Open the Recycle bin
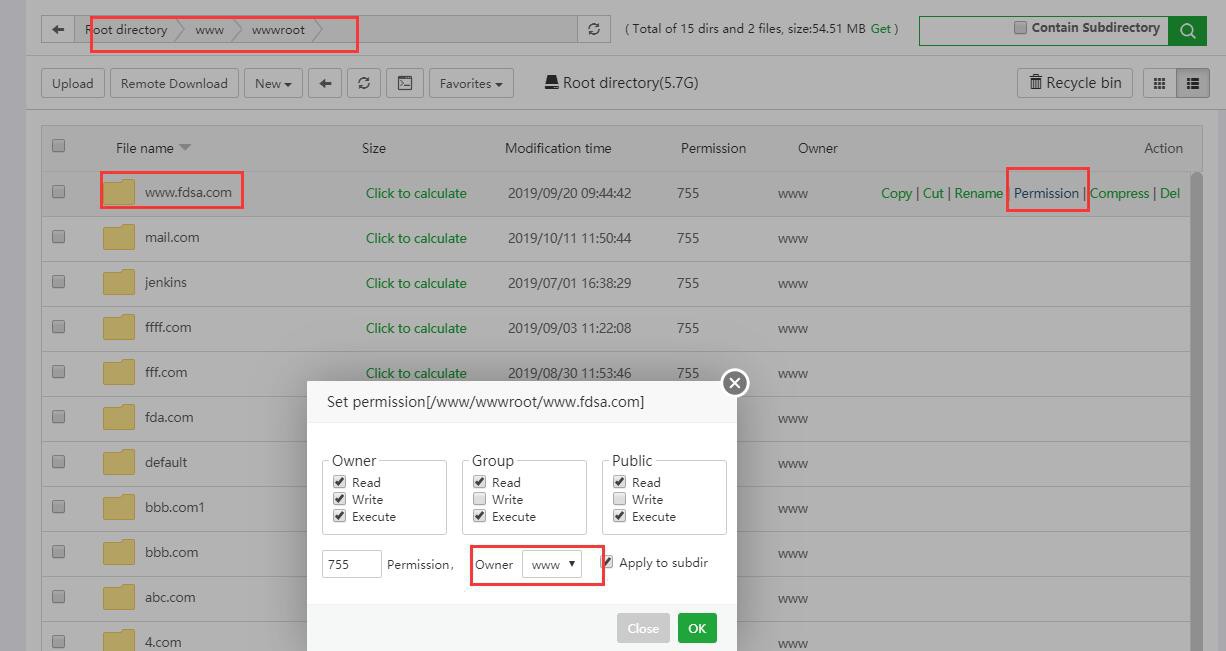Screen dimensions: 1226x651 pyautogui.click(x=1075, y=83)
